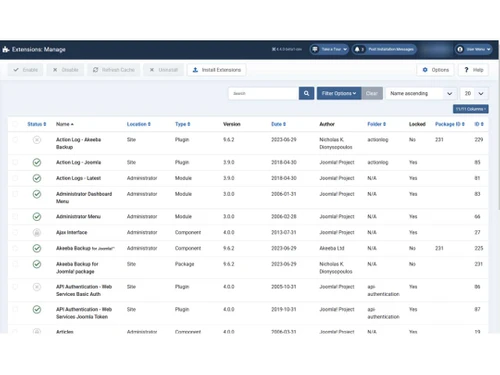Select checkbox for Administrator Menu
This screenshot has width=500, height=375.
[15, 216]
